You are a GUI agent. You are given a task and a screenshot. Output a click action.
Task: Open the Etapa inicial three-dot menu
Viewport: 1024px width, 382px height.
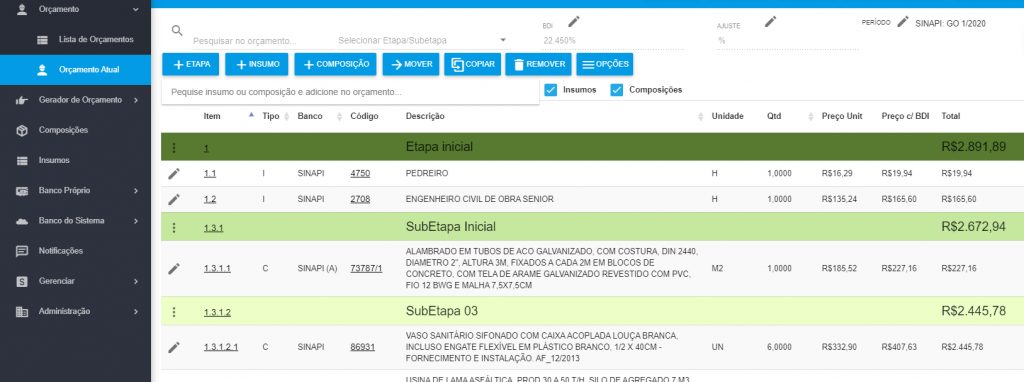click(174, 148)
